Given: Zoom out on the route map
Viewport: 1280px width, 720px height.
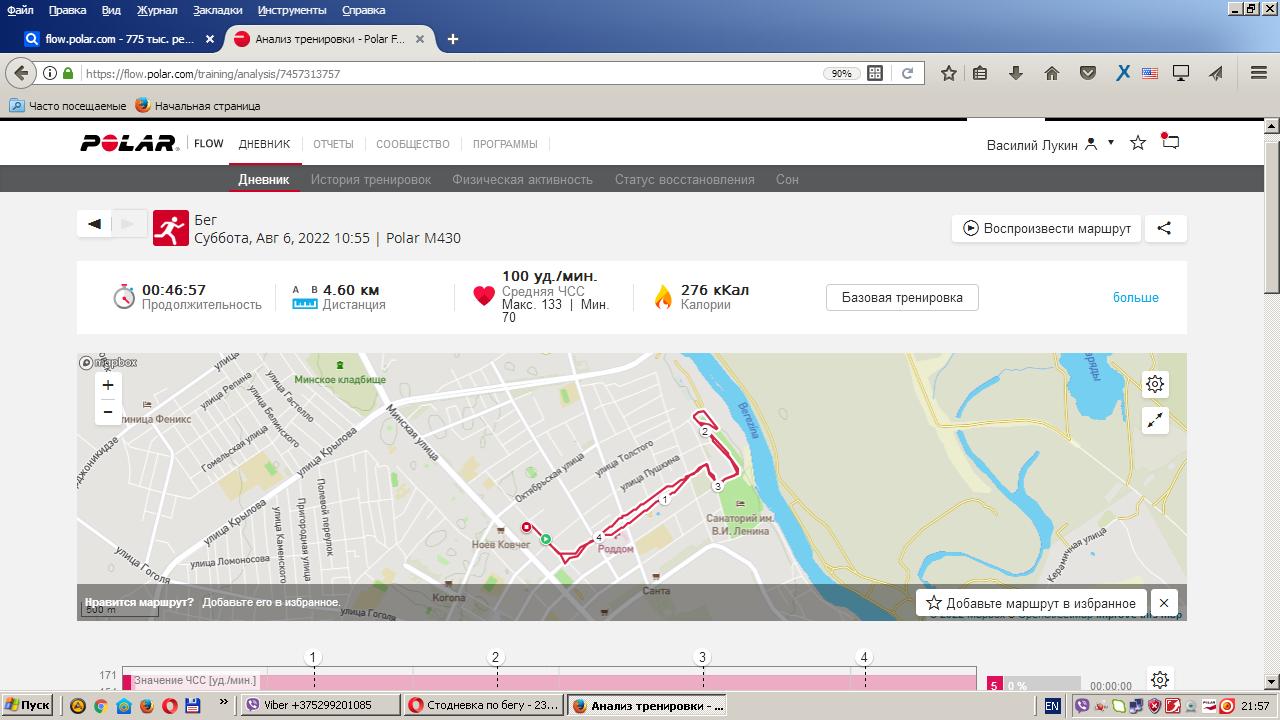Looking at the screenshot, I should click(108, 412).
